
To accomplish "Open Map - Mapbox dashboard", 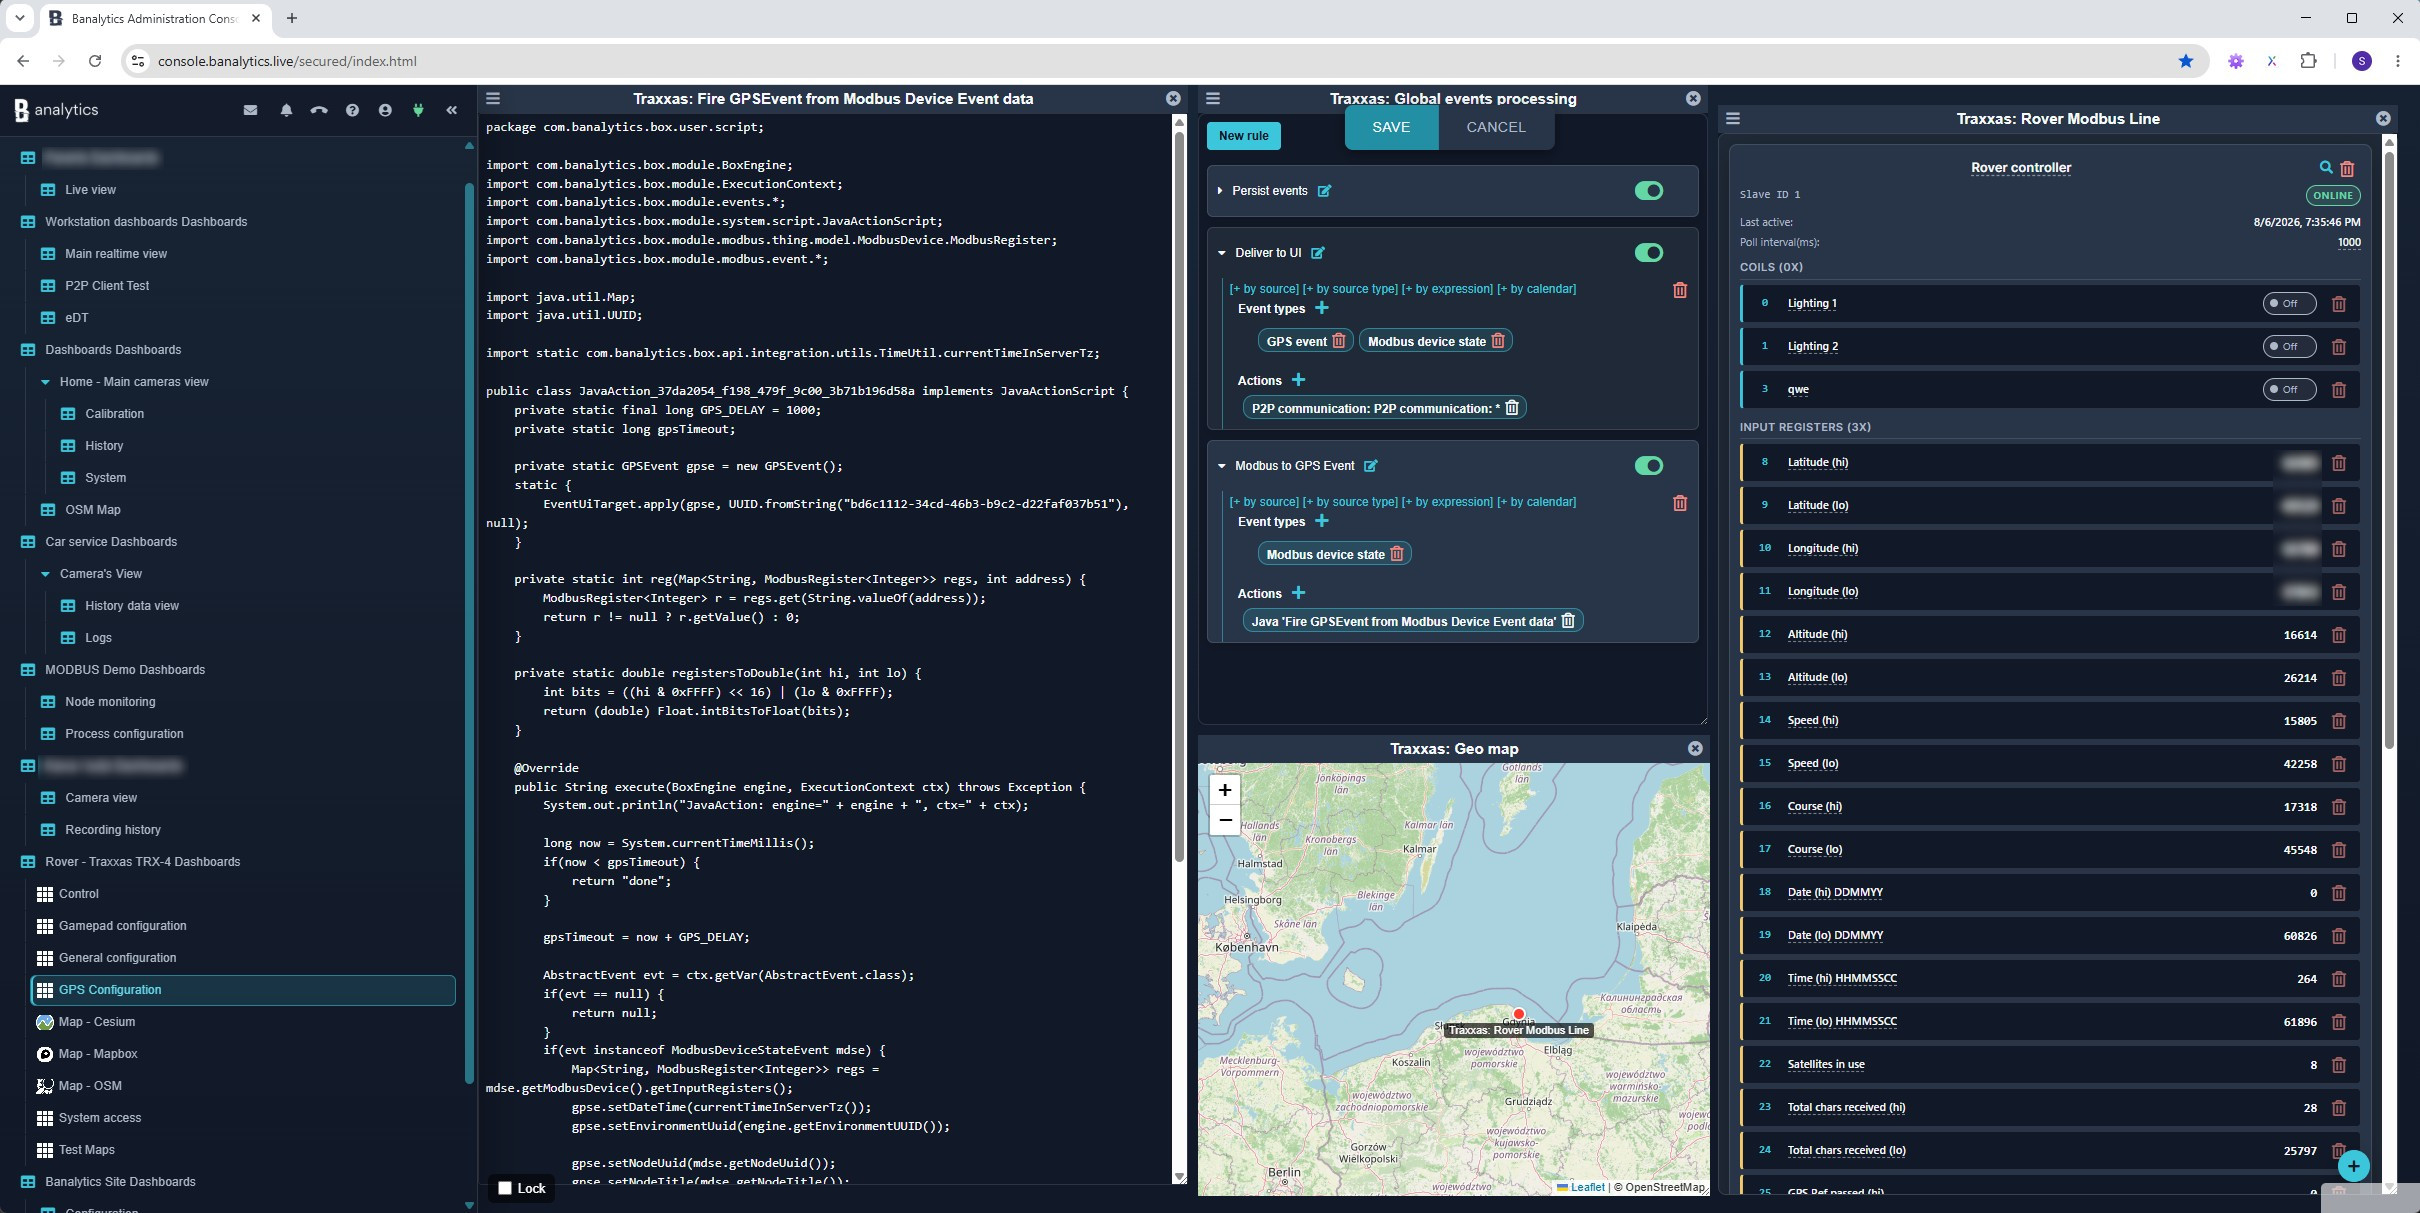I will [x=98, y=1054].
